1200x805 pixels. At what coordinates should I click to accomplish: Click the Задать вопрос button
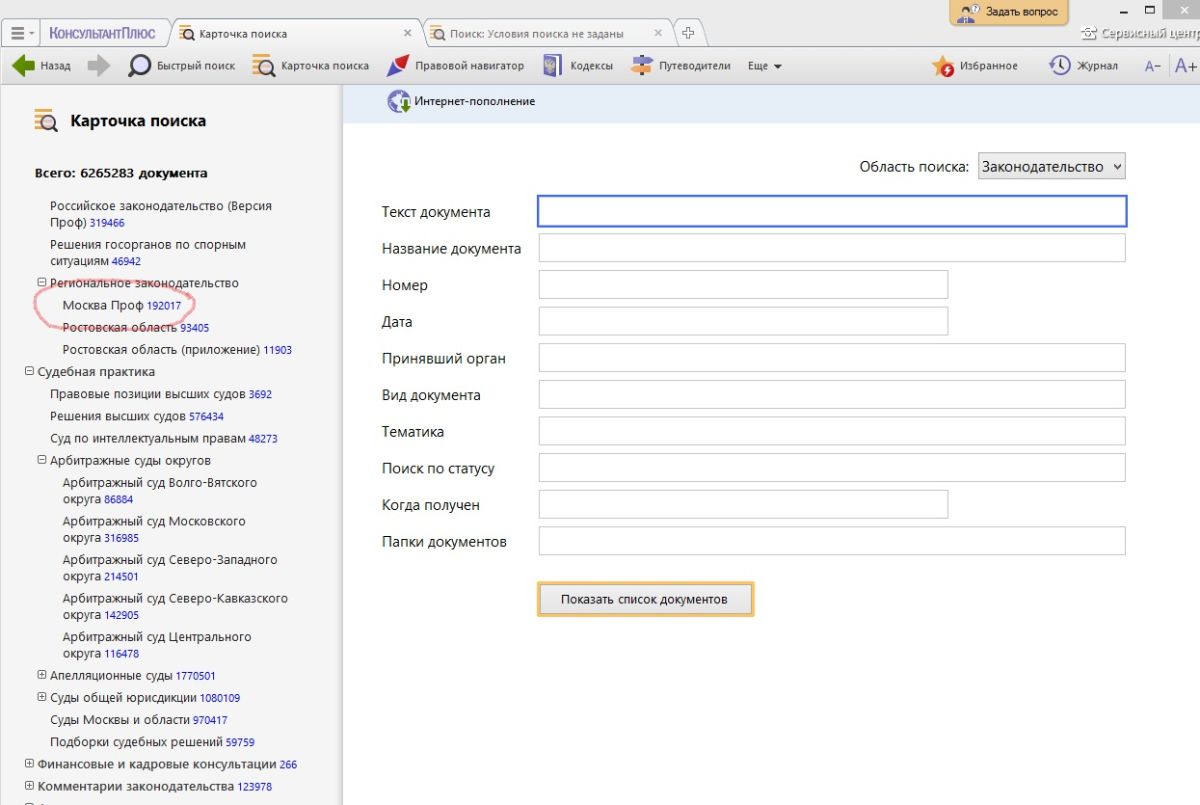click(x=1009, y=13)
